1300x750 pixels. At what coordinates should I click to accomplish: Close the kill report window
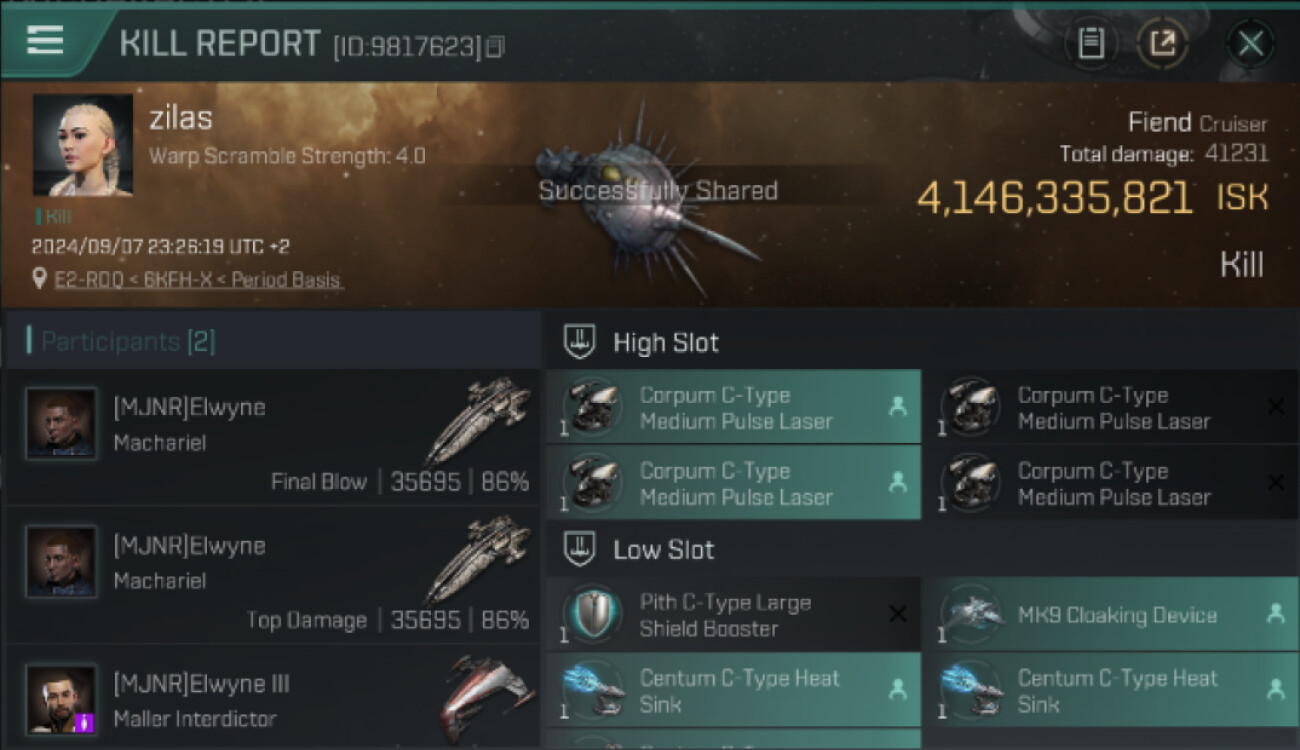coord(1251,43)
